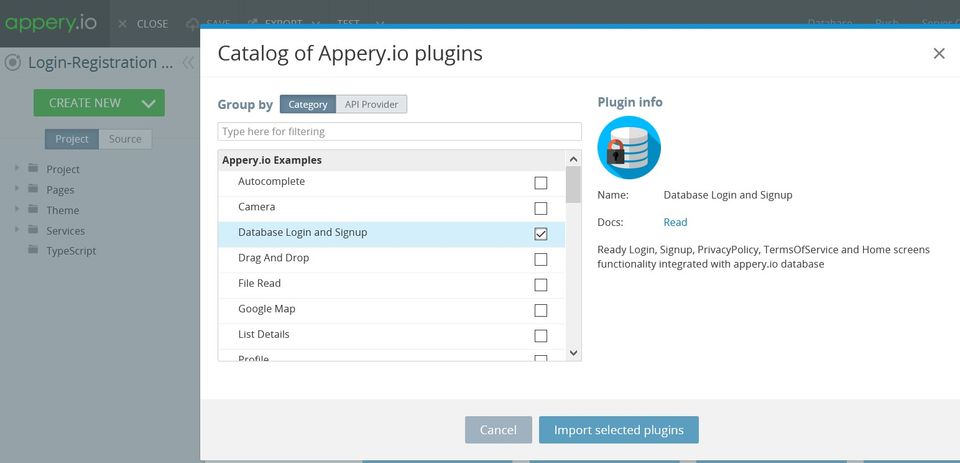This screenshot has height=463, width=960.
Task: Enable the Autocomplete plugin checkbox
Action: click(541, 183)
